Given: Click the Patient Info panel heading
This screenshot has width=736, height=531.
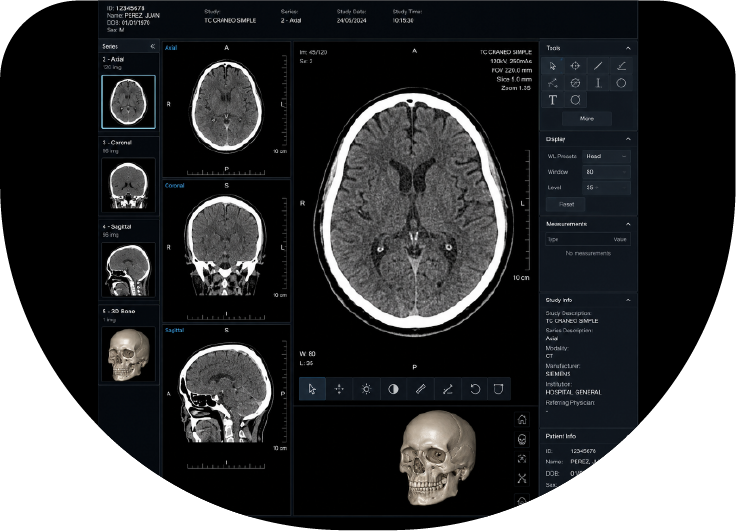Looking at the screenshot, I should click(x=560, y=436).
